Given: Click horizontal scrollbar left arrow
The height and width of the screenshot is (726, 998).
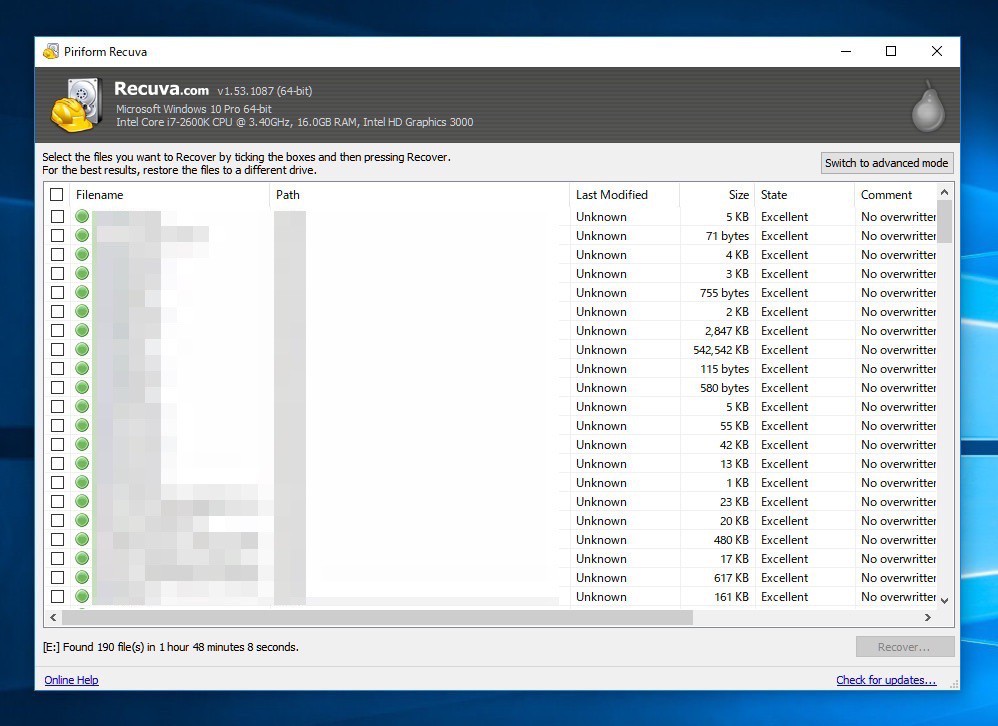Looking at the screenshot, I should pos(53,617).
